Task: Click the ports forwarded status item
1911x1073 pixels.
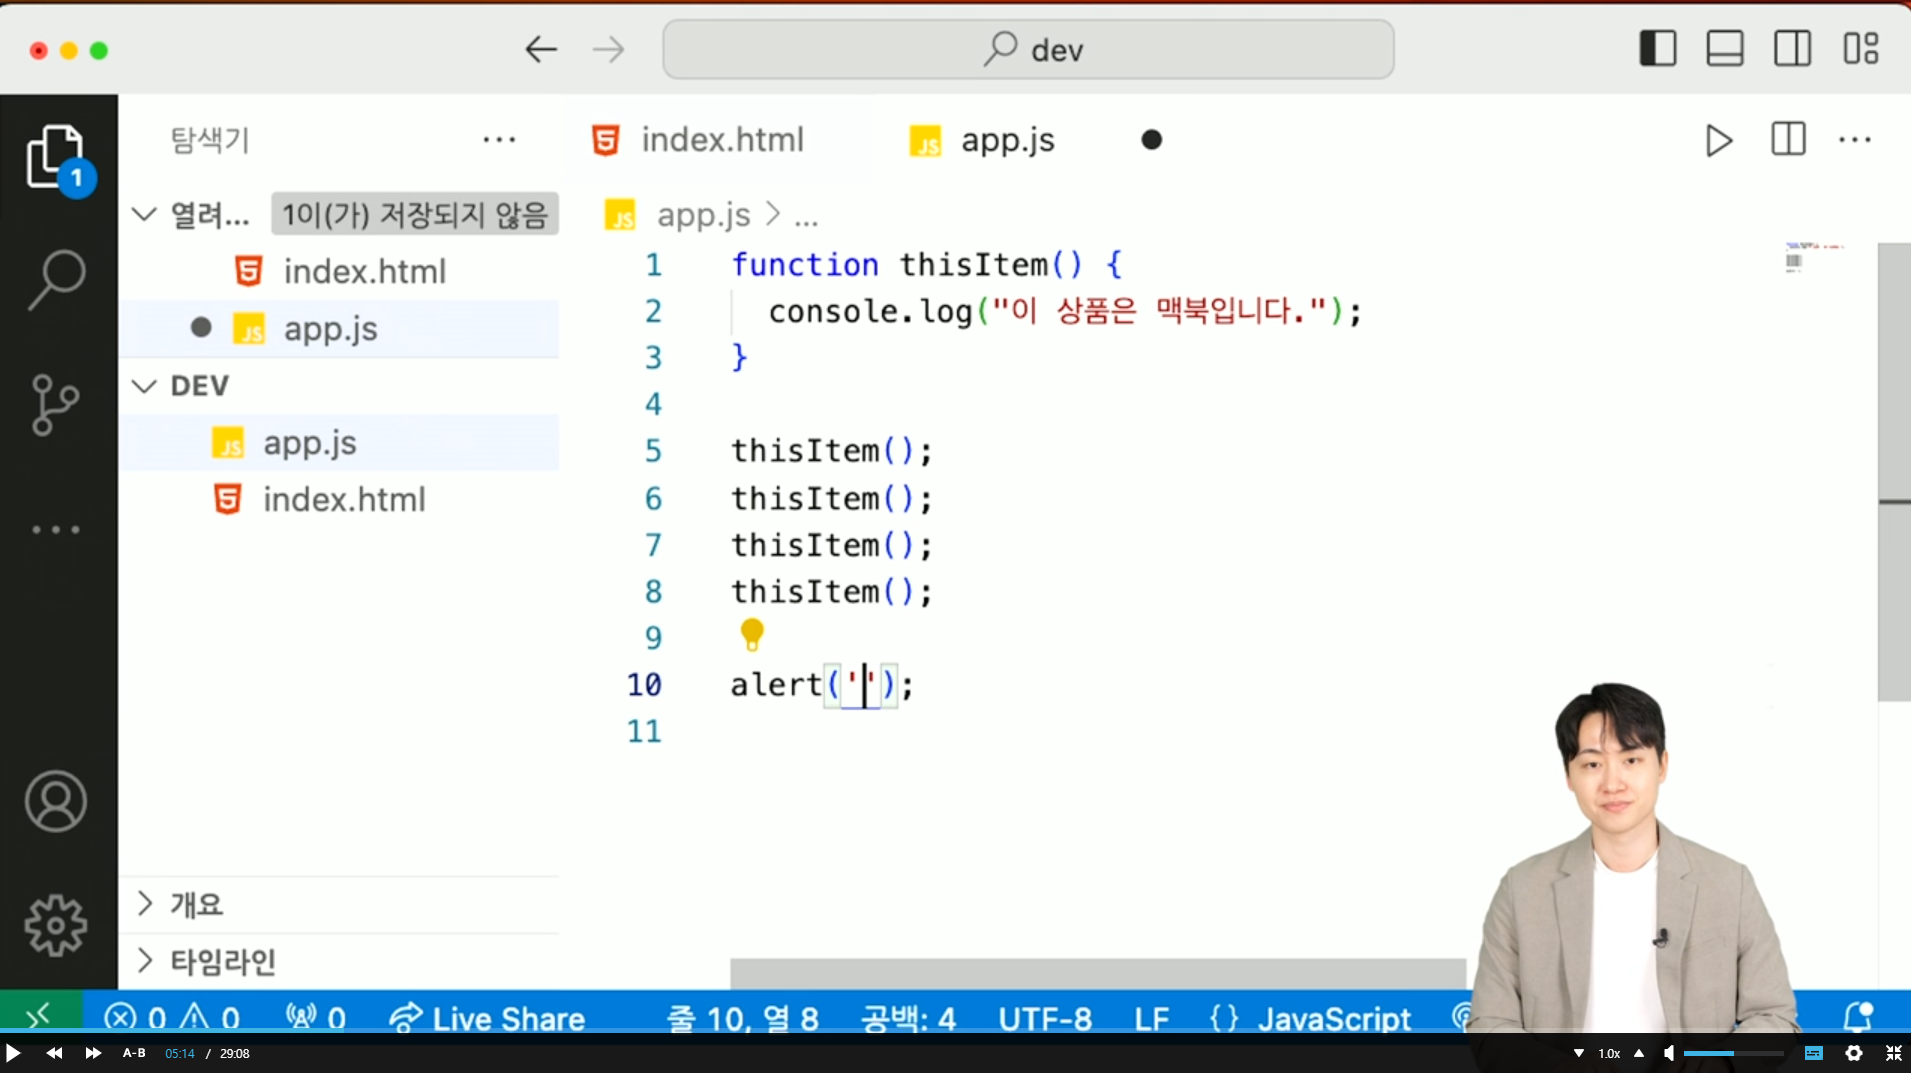Action: pyautogui.click(x=315, y=1018)
